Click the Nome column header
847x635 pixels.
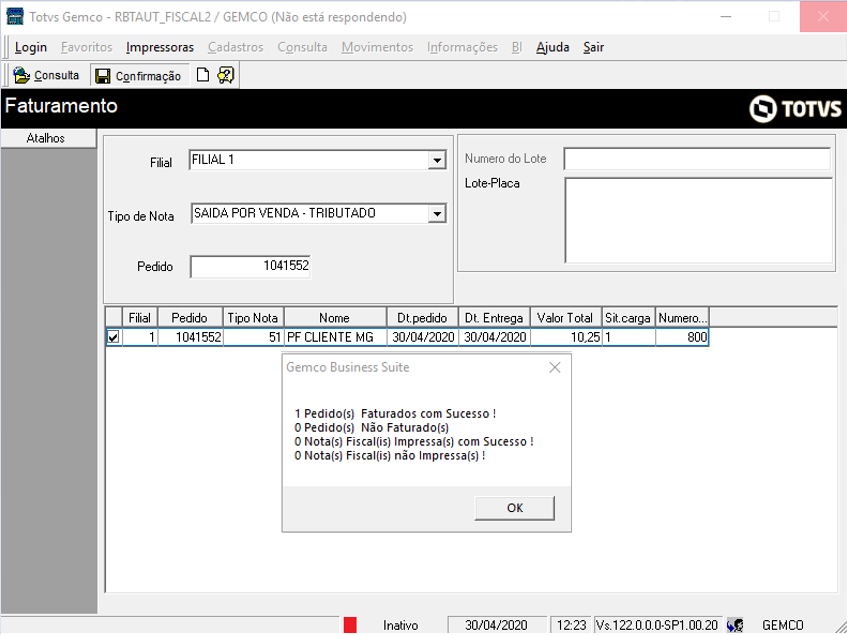point(335,318)
